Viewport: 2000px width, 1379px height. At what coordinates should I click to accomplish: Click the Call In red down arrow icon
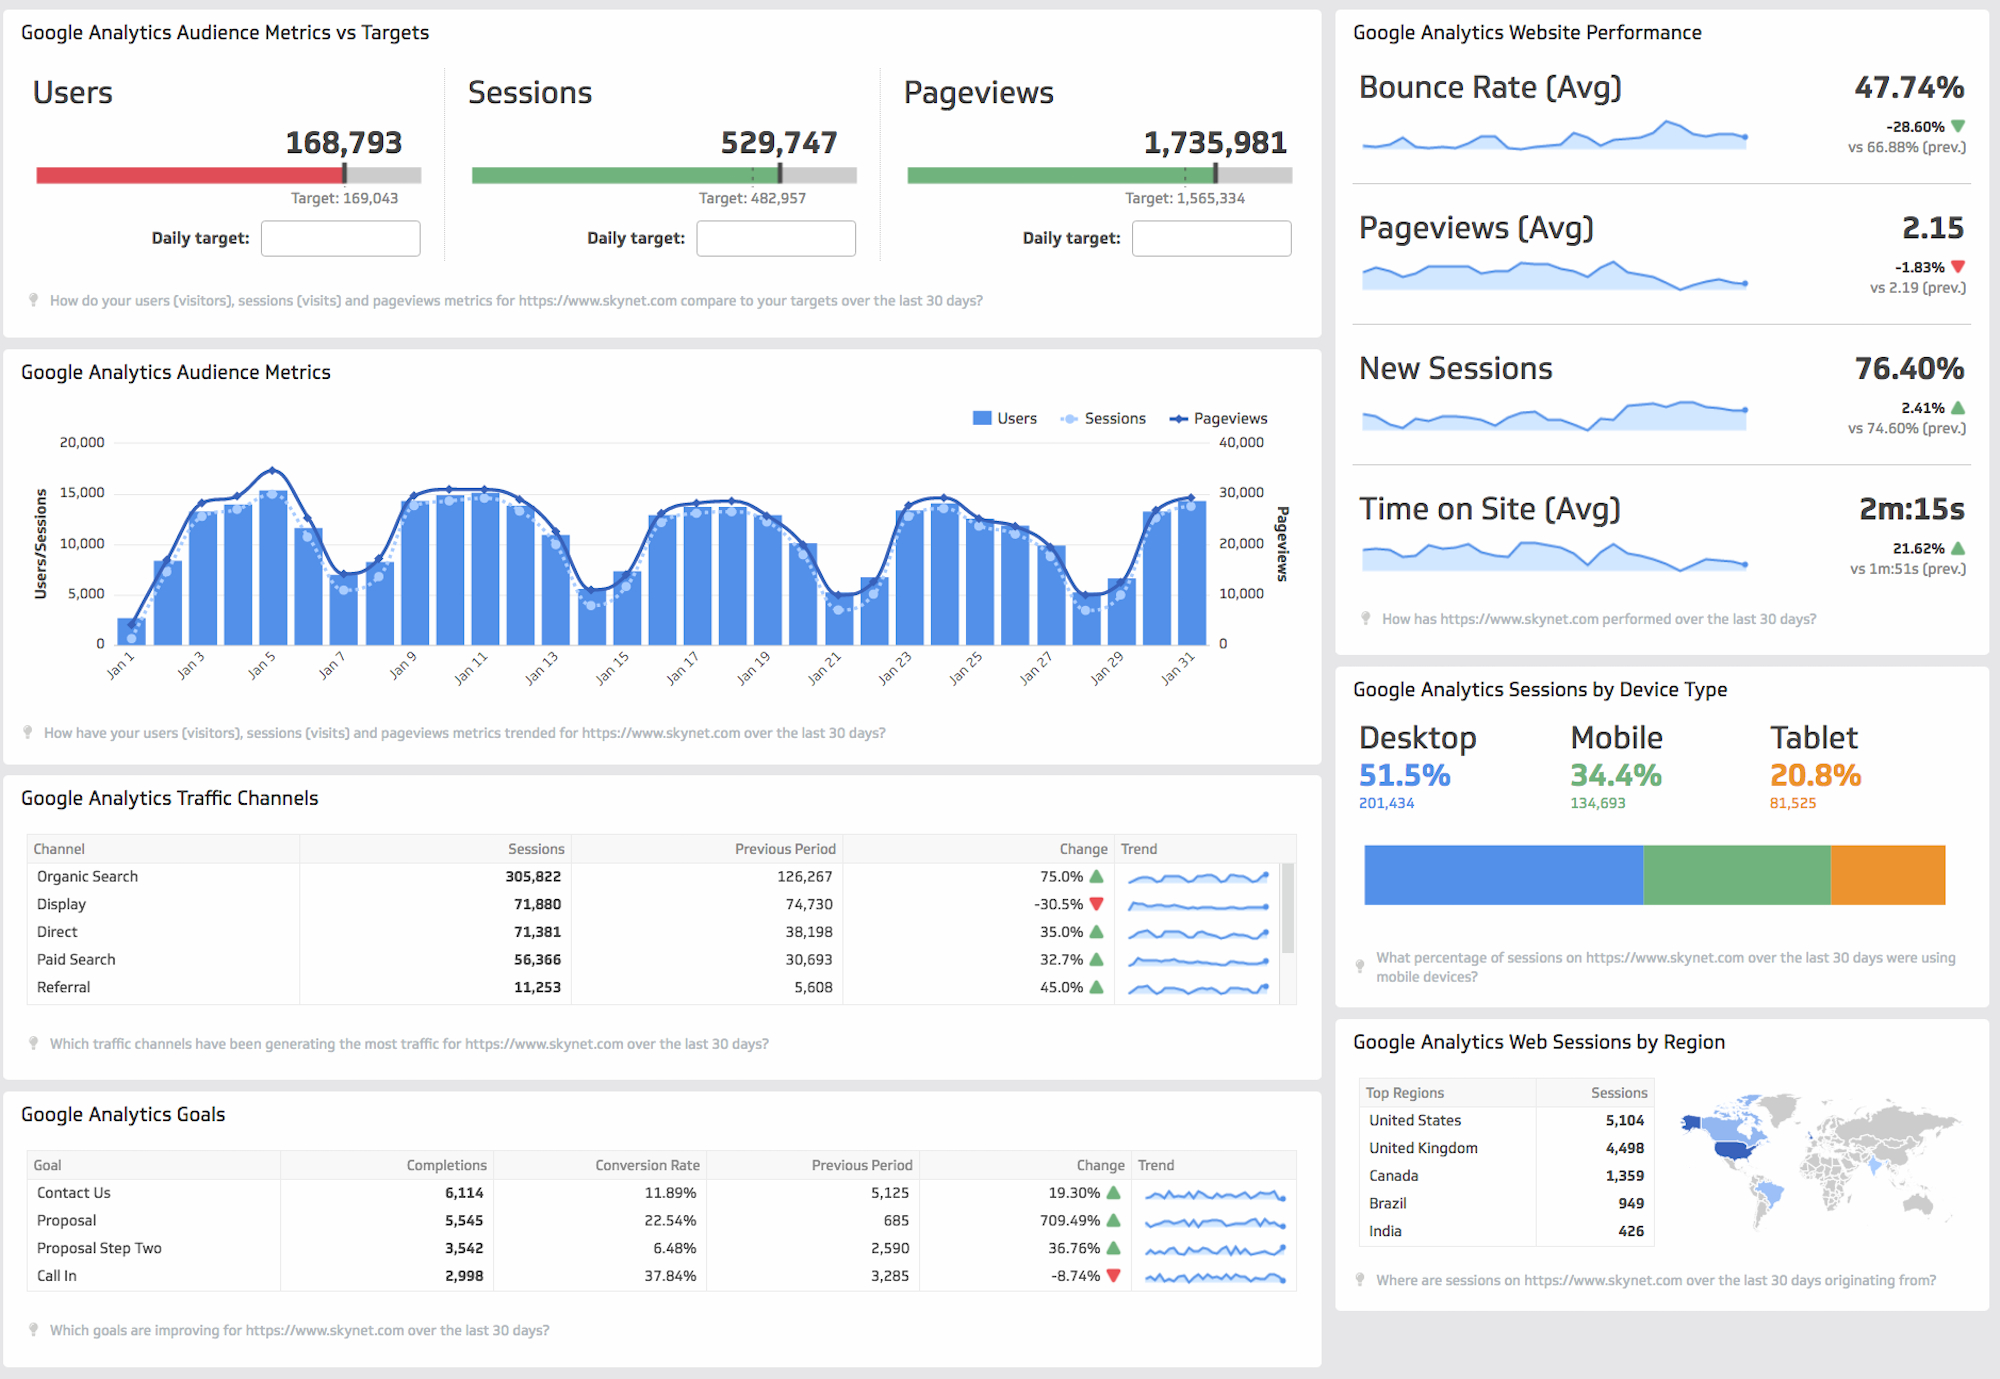(x=1113, y=1276)
